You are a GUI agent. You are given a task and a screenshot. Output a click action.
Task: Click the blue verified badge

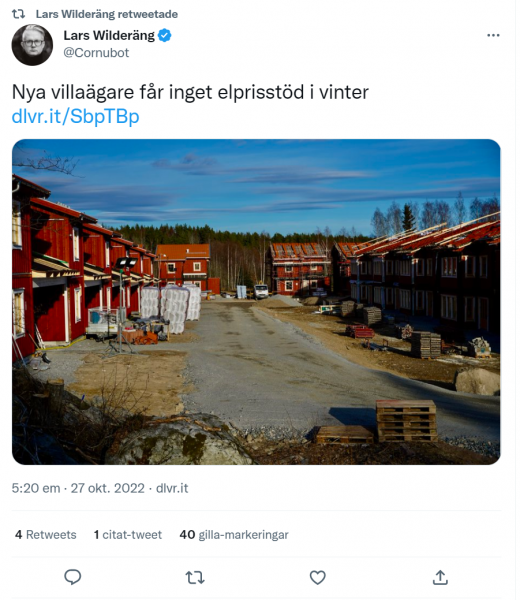(x=165, y=35)
